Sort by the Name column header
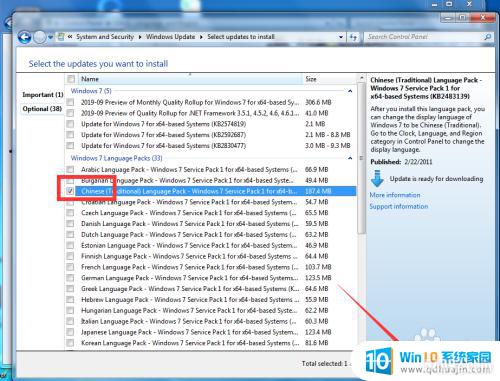The width and height of the screenshot is (500, 381). [x=190, y=79]
